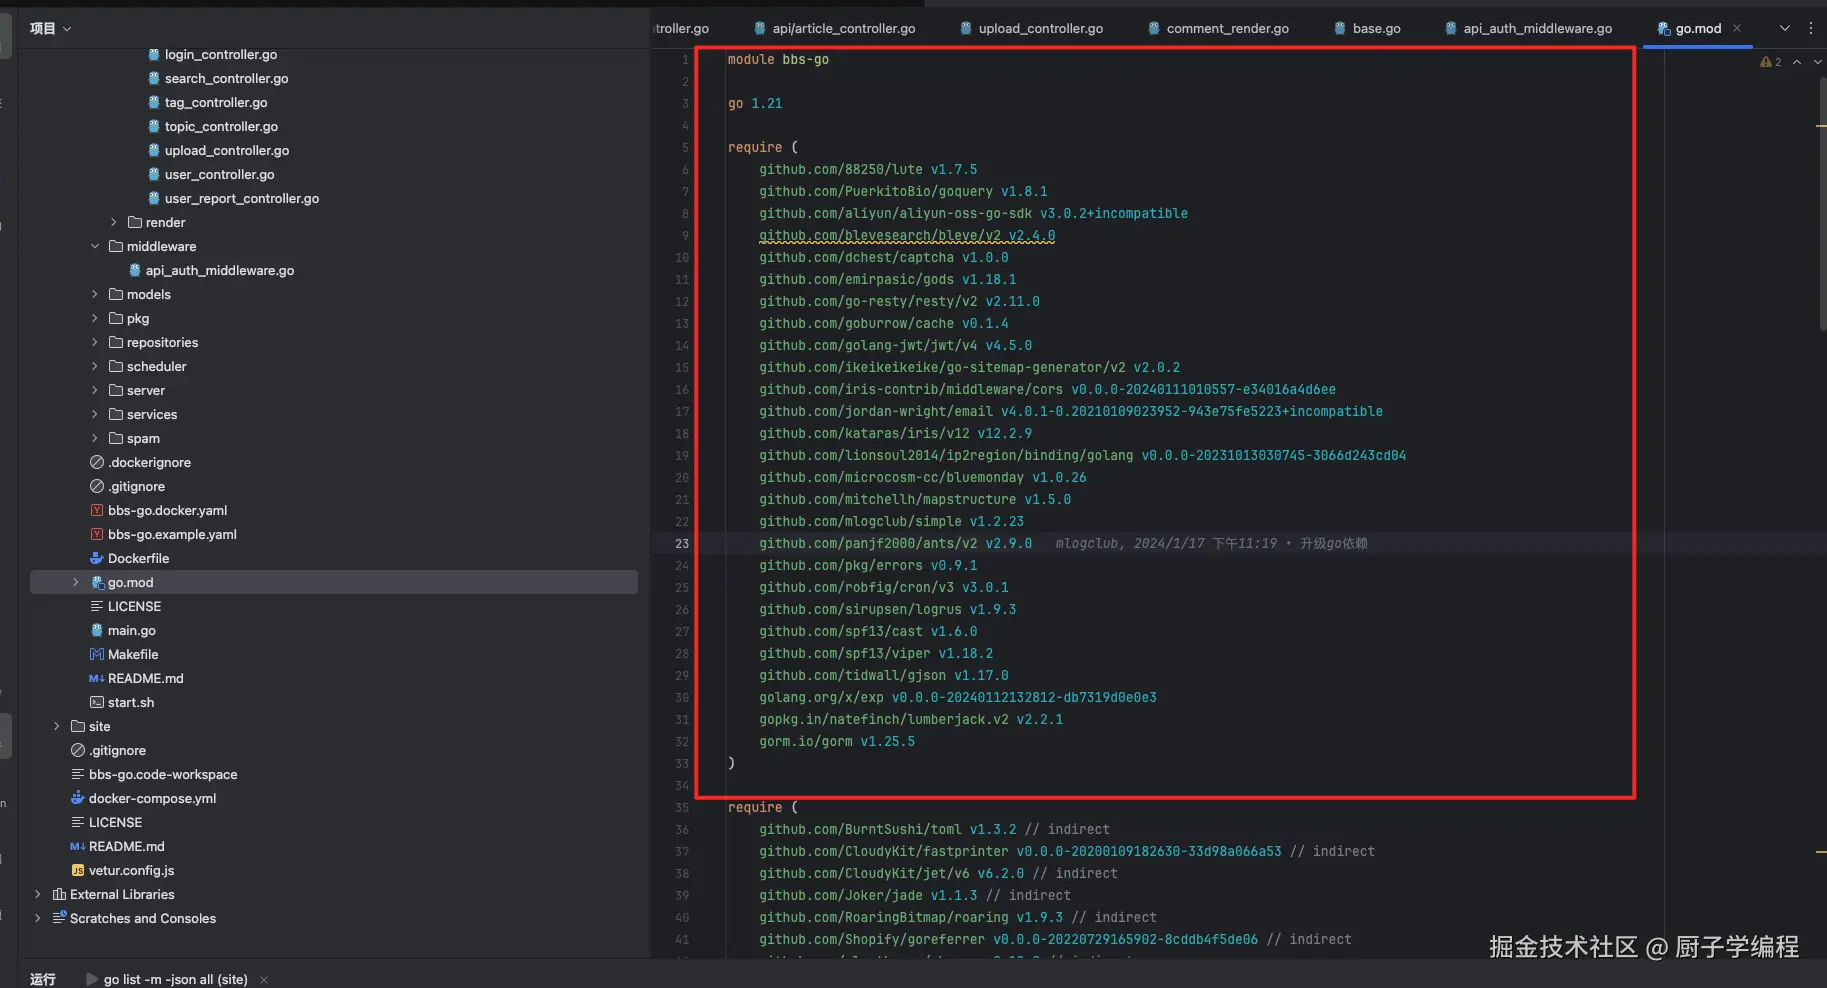Expand the render folder
The image size is (1827, 988).
click(113, 222)
